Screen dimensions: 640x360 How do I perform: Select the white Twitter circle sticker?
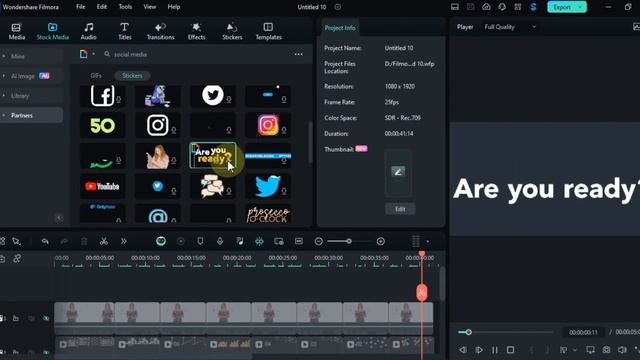point(213,96)
